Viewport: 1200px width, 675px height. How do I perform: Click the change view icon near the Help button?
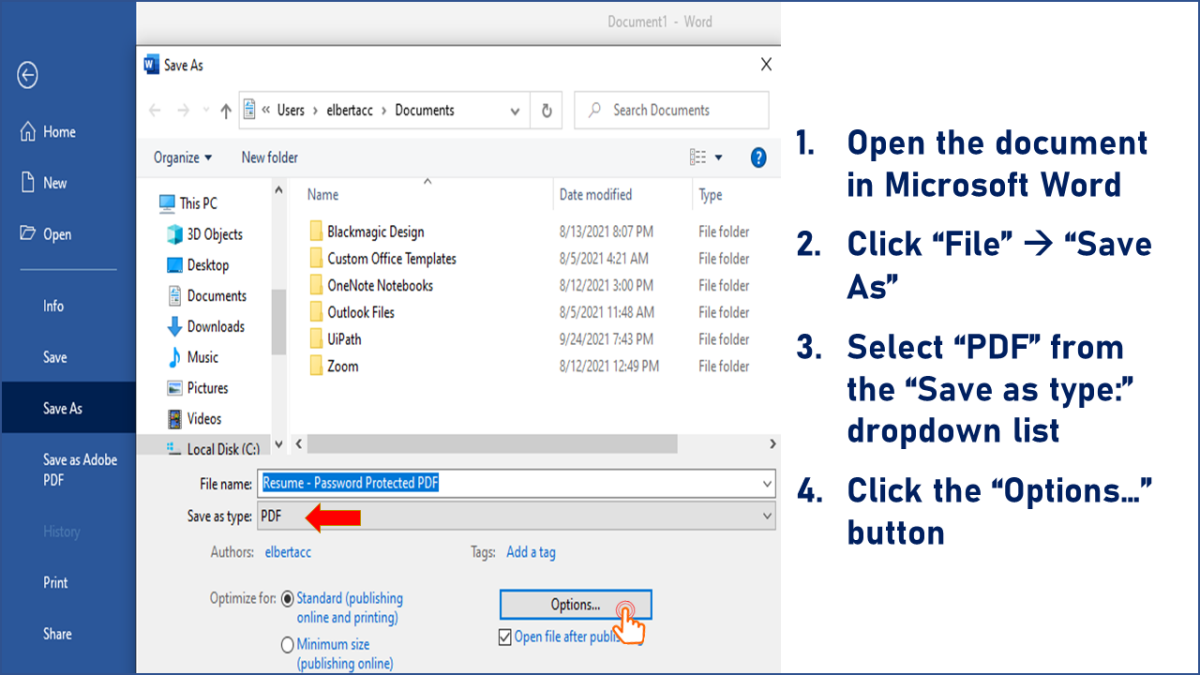coord(701,157)
